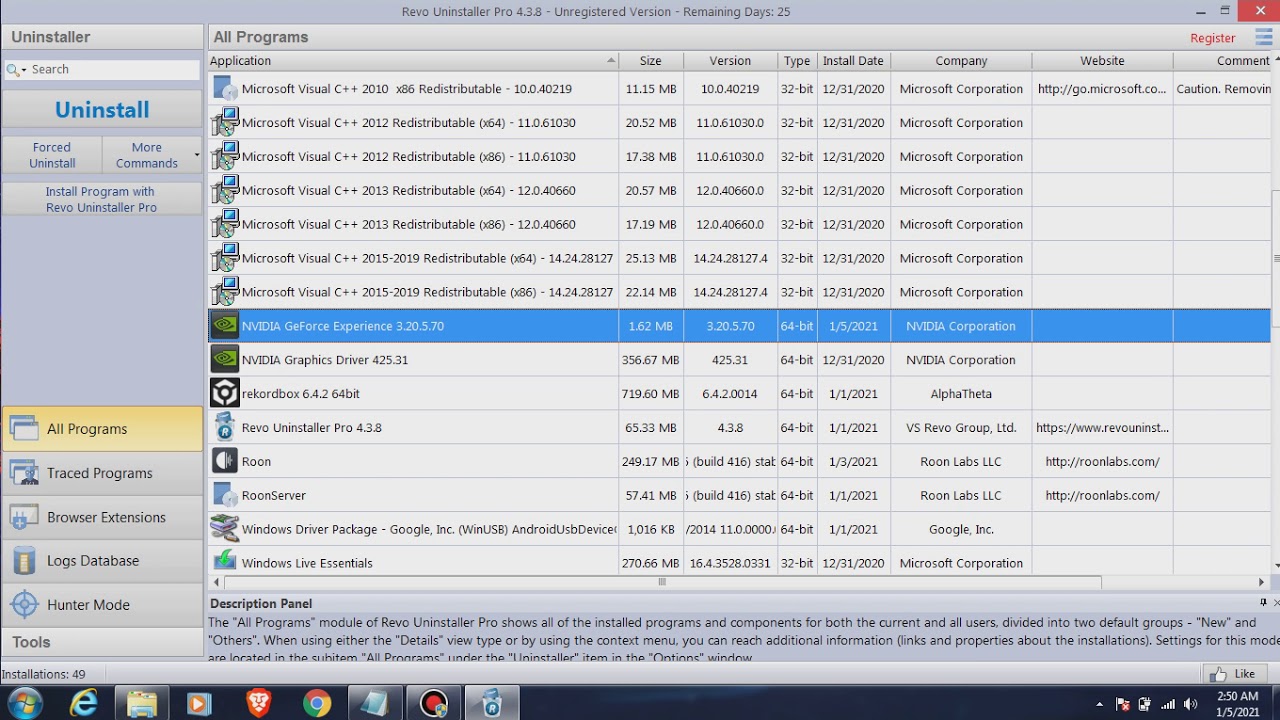Click the 'Google, Inc.' company cell

[x=961, y=529]
